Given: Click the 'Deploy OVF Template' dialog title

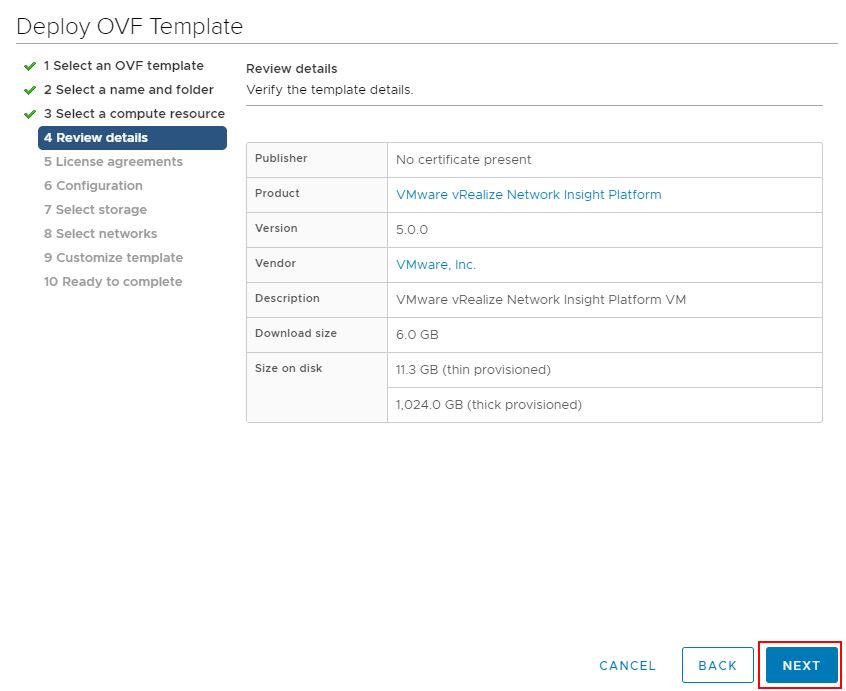Looking at the screenshot, I should tap(130, 26).
